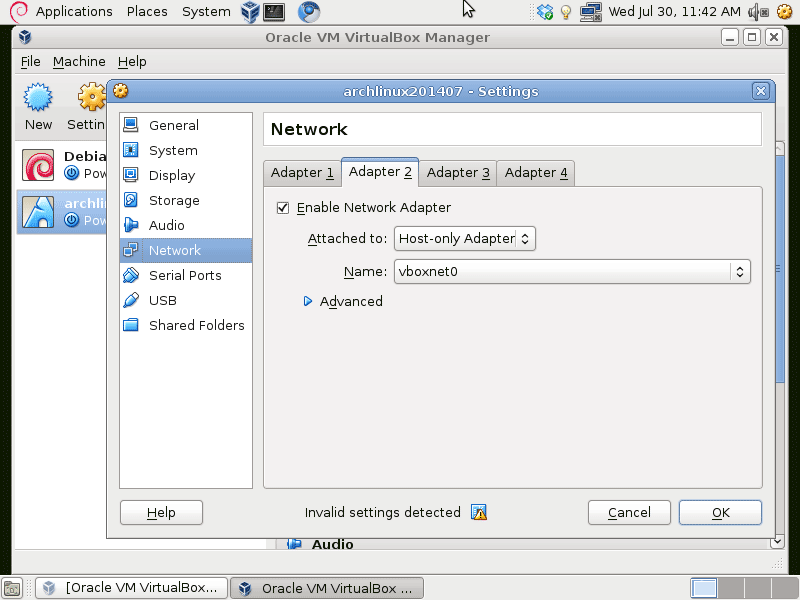Click the lightbulb tray icon
Screen dimensions: 800x600
click(x=566, y=12)
